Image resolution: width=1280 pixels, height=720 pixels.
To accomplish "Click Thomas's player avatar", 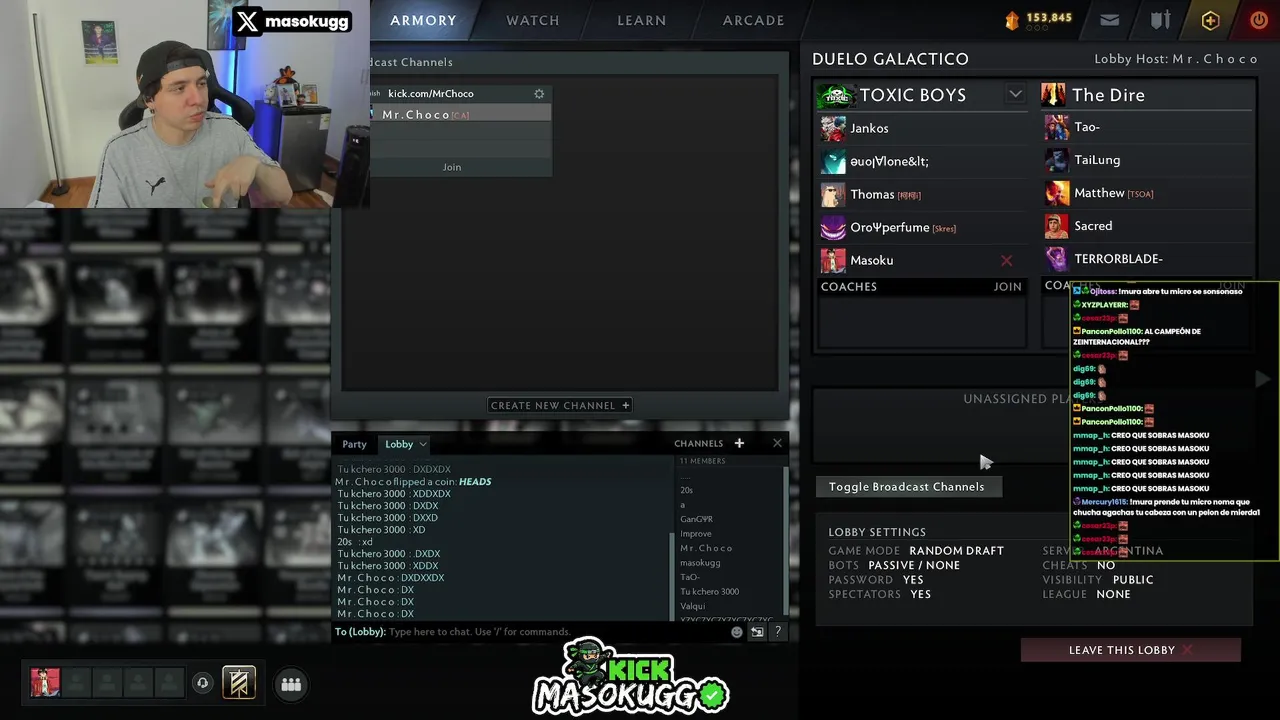I will click(833, 194).
